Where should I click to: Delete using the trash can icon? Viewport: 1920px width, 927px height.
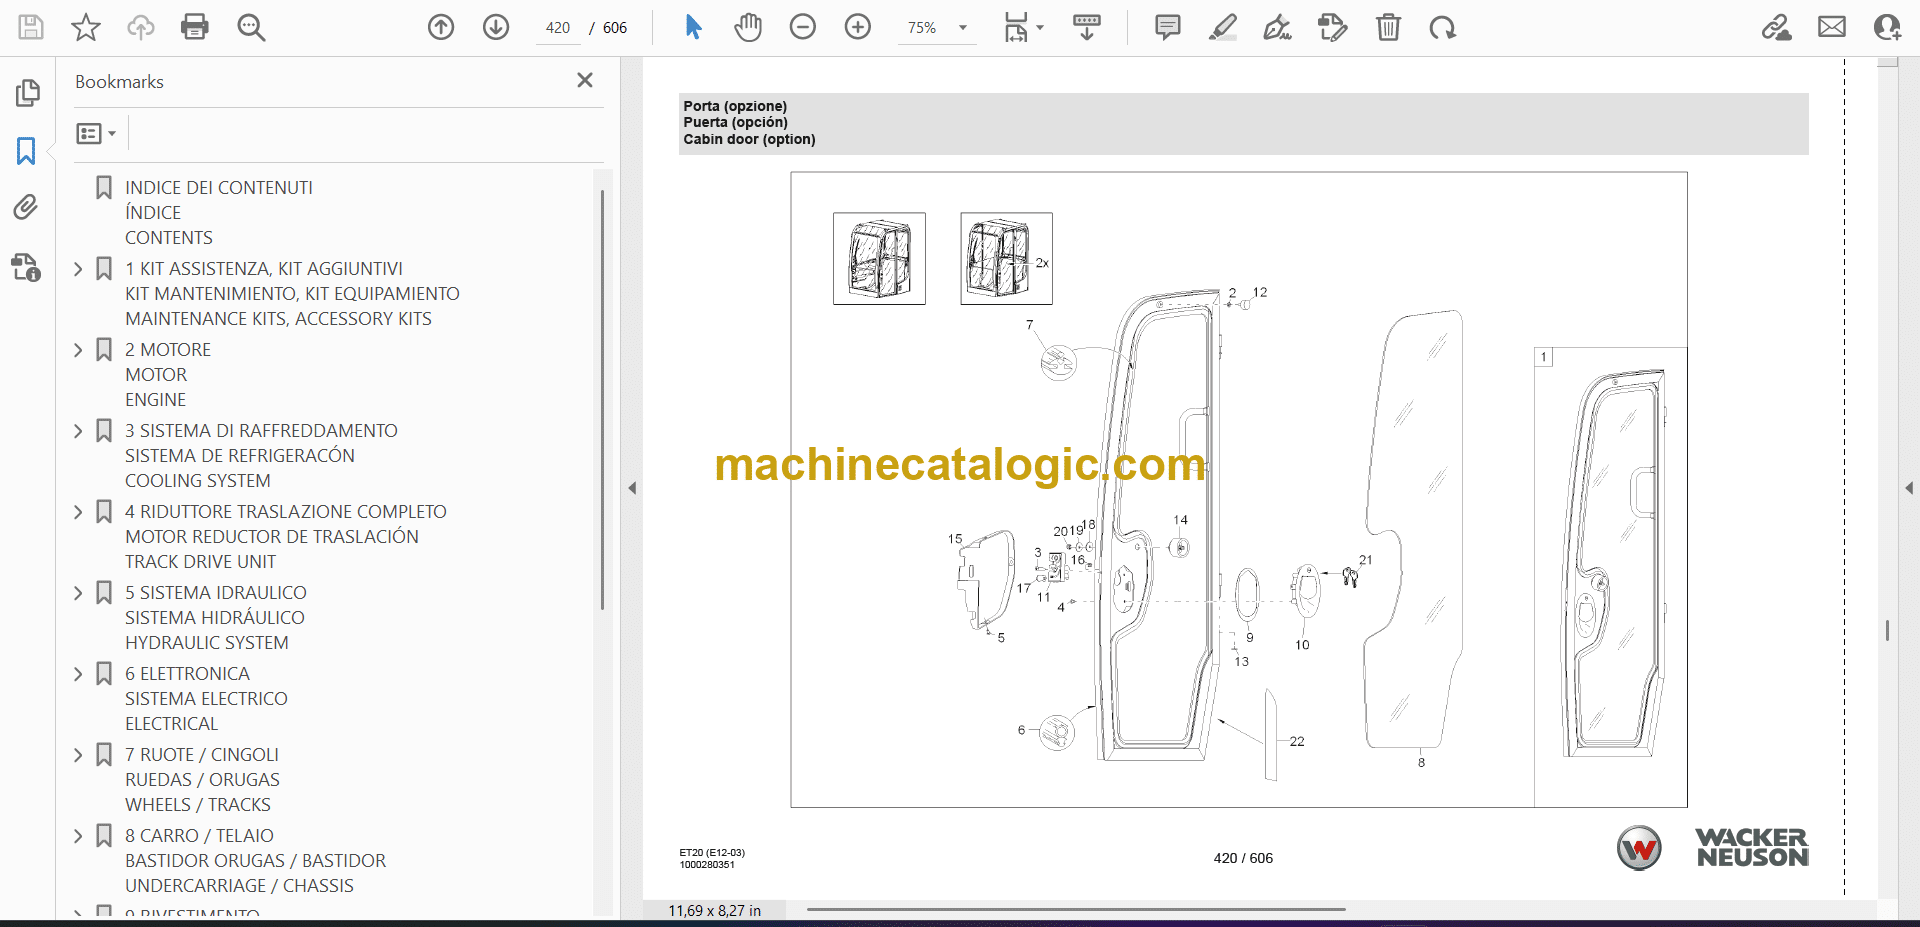click(1388, 27)
